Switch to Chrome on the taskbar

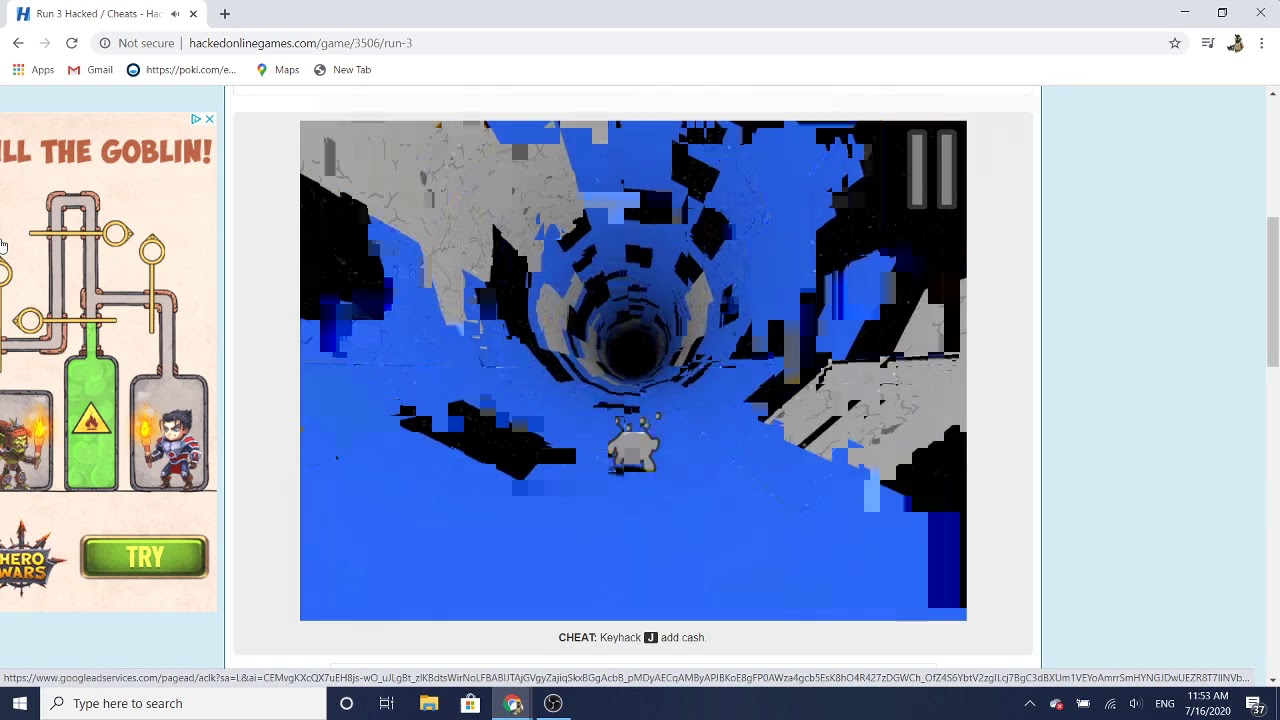(x=512, y=703)
